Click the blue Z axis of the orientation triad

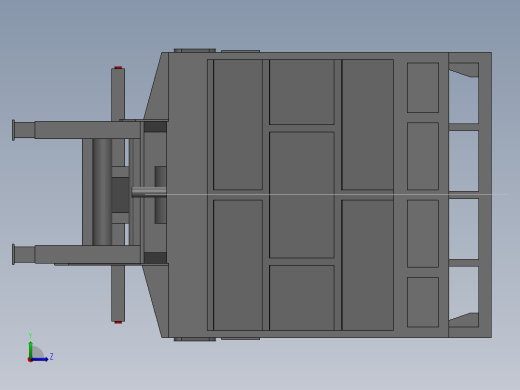click(40, 359)
